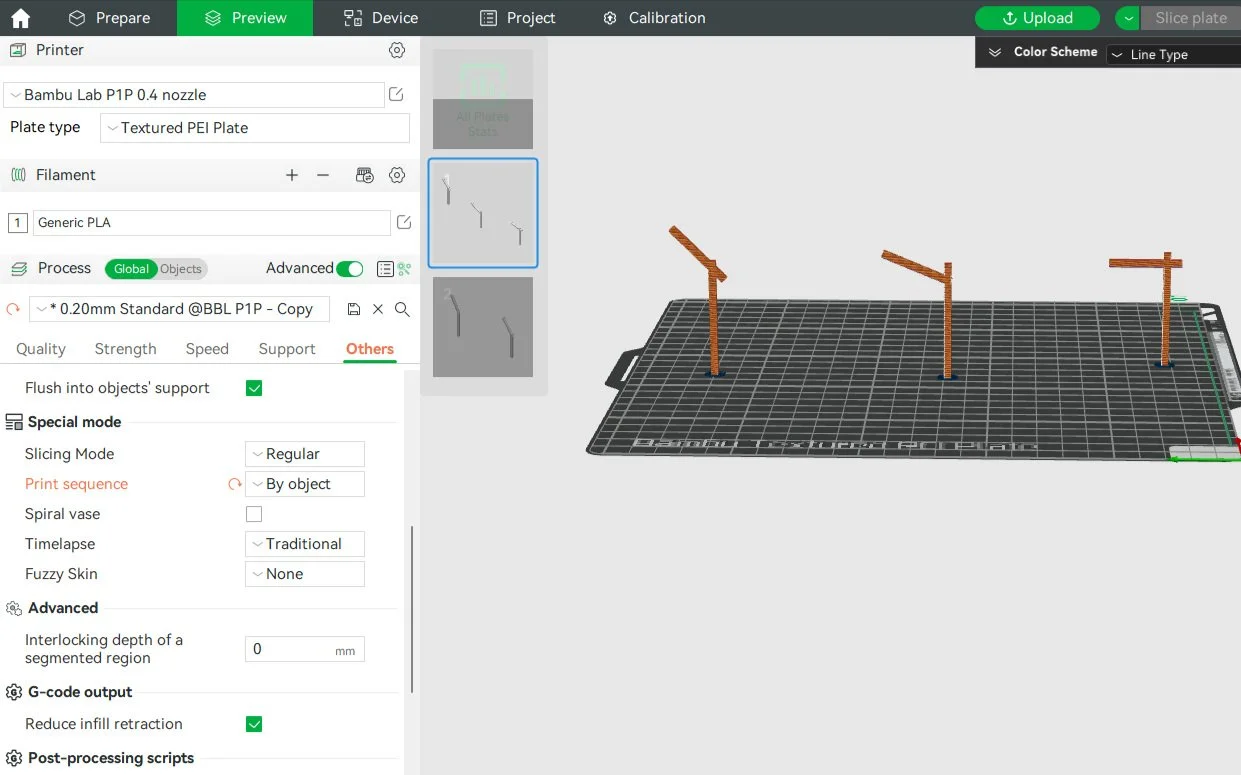Click filament slot number 1 icon
This screenshot has width=1241, height=775.
[17, 222]
